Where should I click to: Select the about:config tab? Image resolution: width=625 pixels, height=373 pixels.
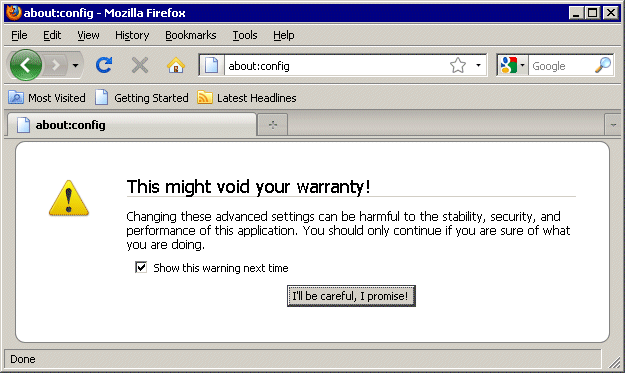(x=132, y=125)
